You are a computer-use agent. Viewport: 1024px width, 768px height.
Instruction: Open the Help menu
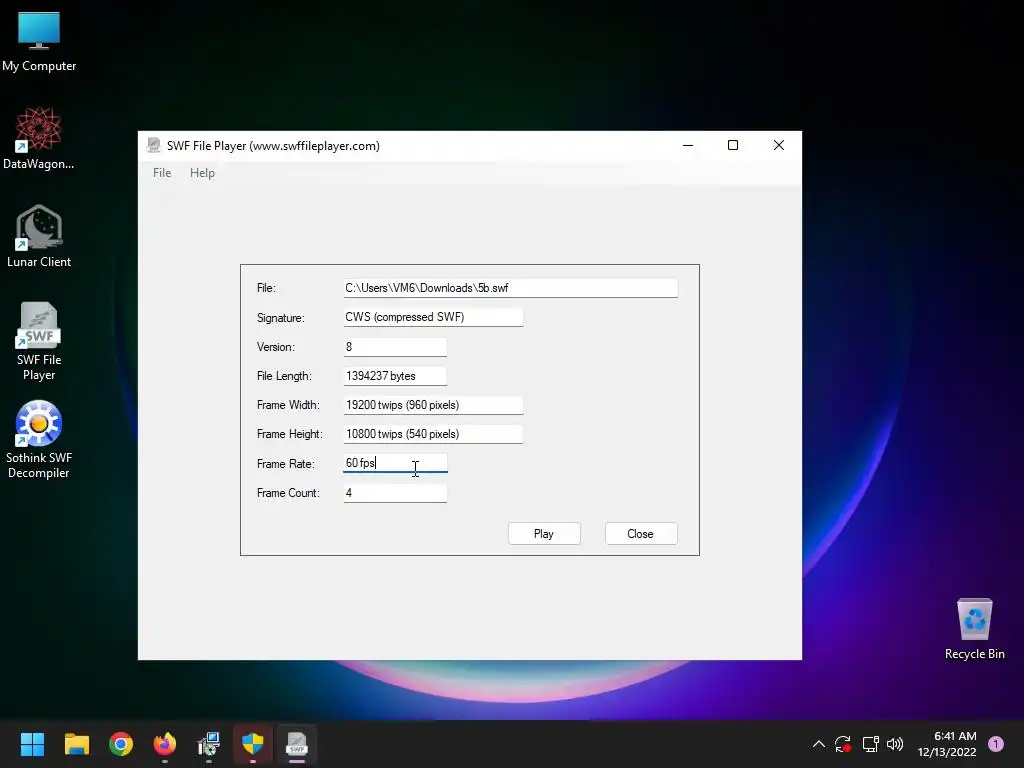pos(202,173)
